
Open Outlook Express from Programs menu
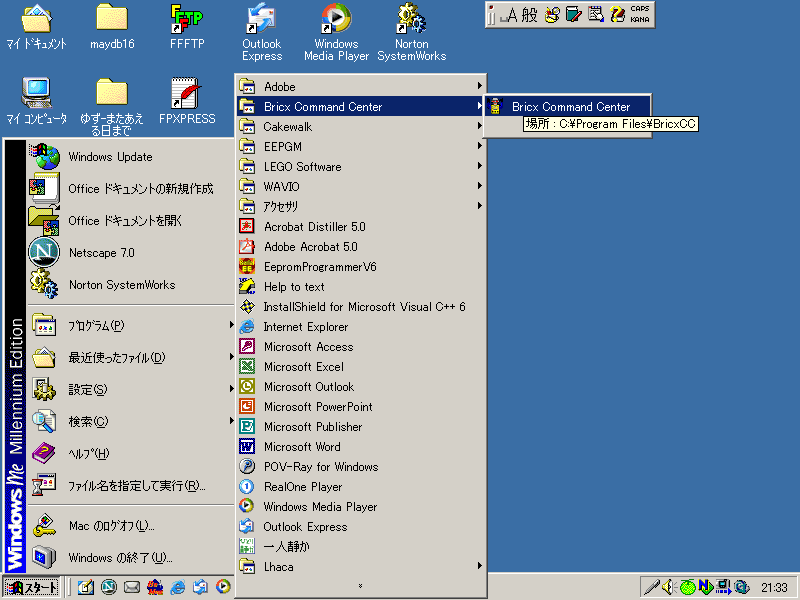[x=361, y=527]
